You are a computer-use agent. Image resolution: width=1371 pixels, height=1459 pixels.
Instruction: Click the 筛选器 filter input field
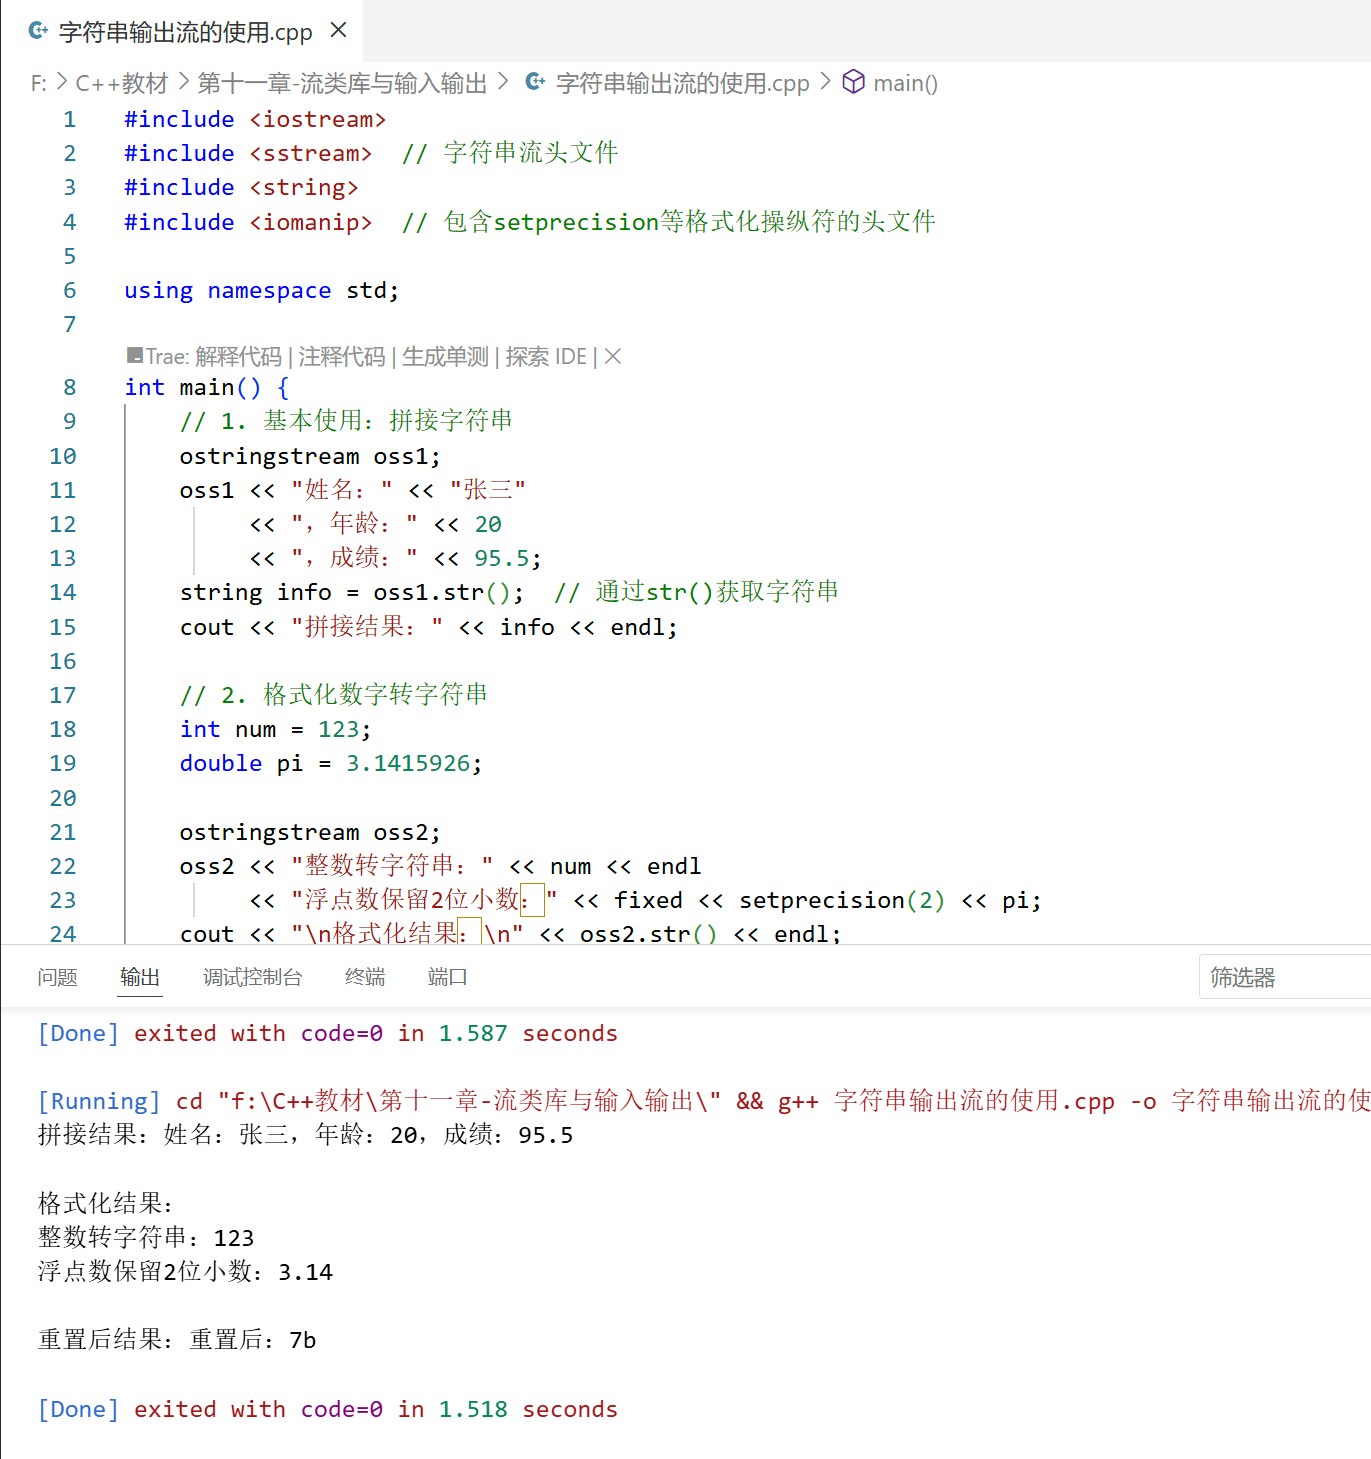coord(1285,977)
